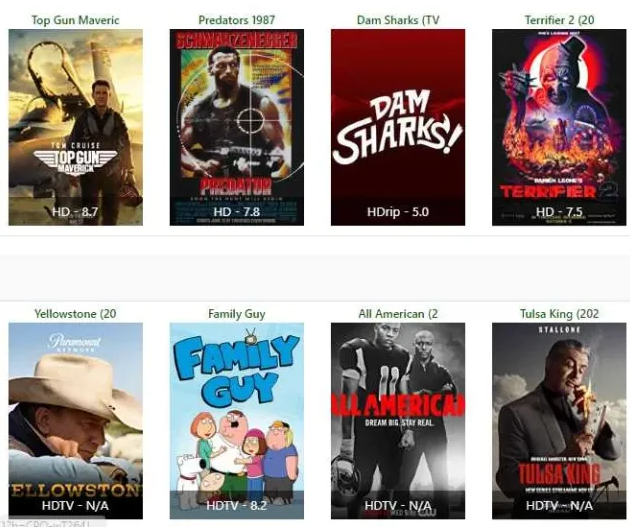The width and height of the screenshot is (630, 527).
Task: Click the 'All American (2' title link
Action: (398, 314)
